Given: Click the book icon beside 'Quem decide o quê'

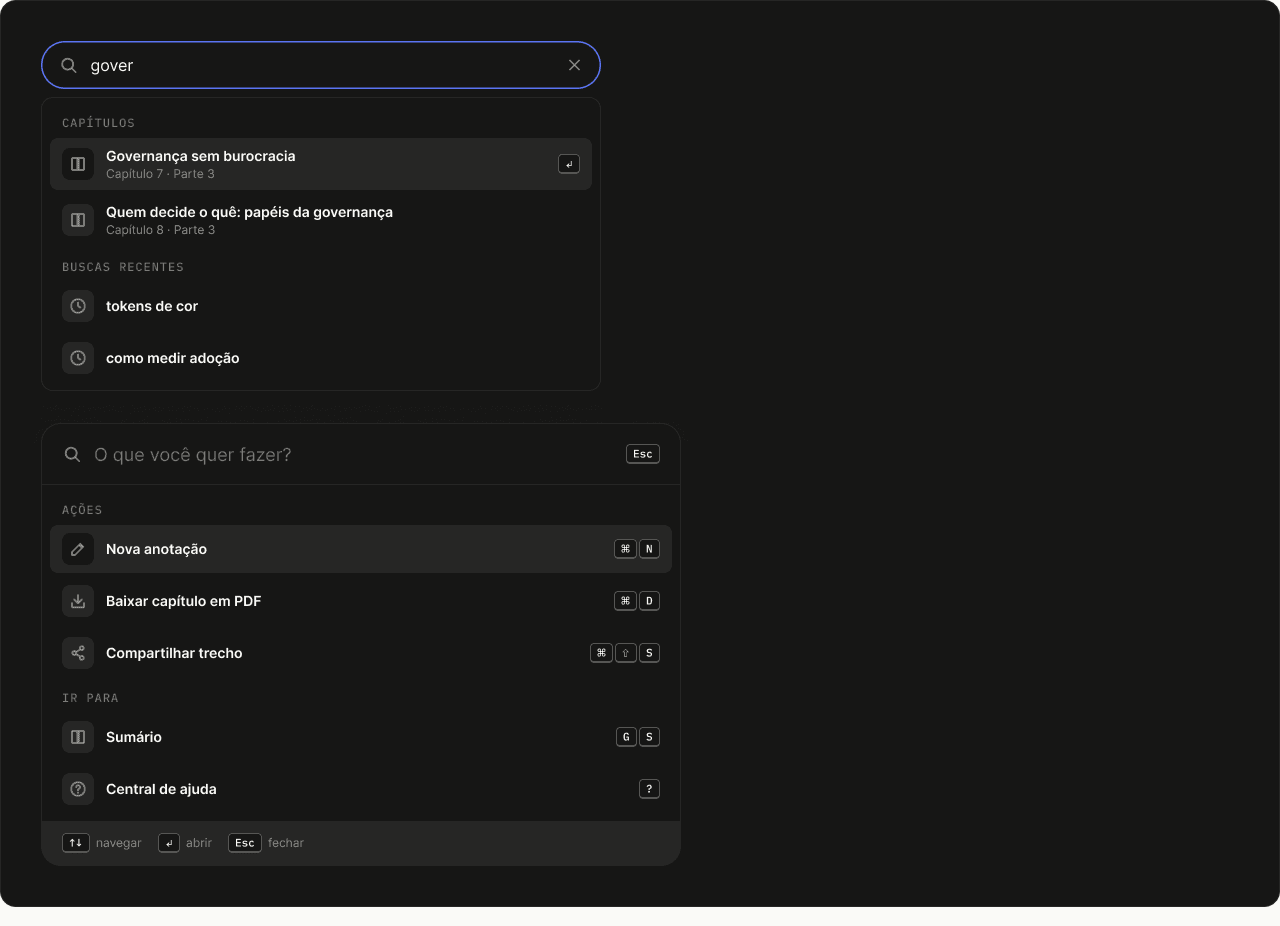Looking at the screenshot, I should pos(78,220).
